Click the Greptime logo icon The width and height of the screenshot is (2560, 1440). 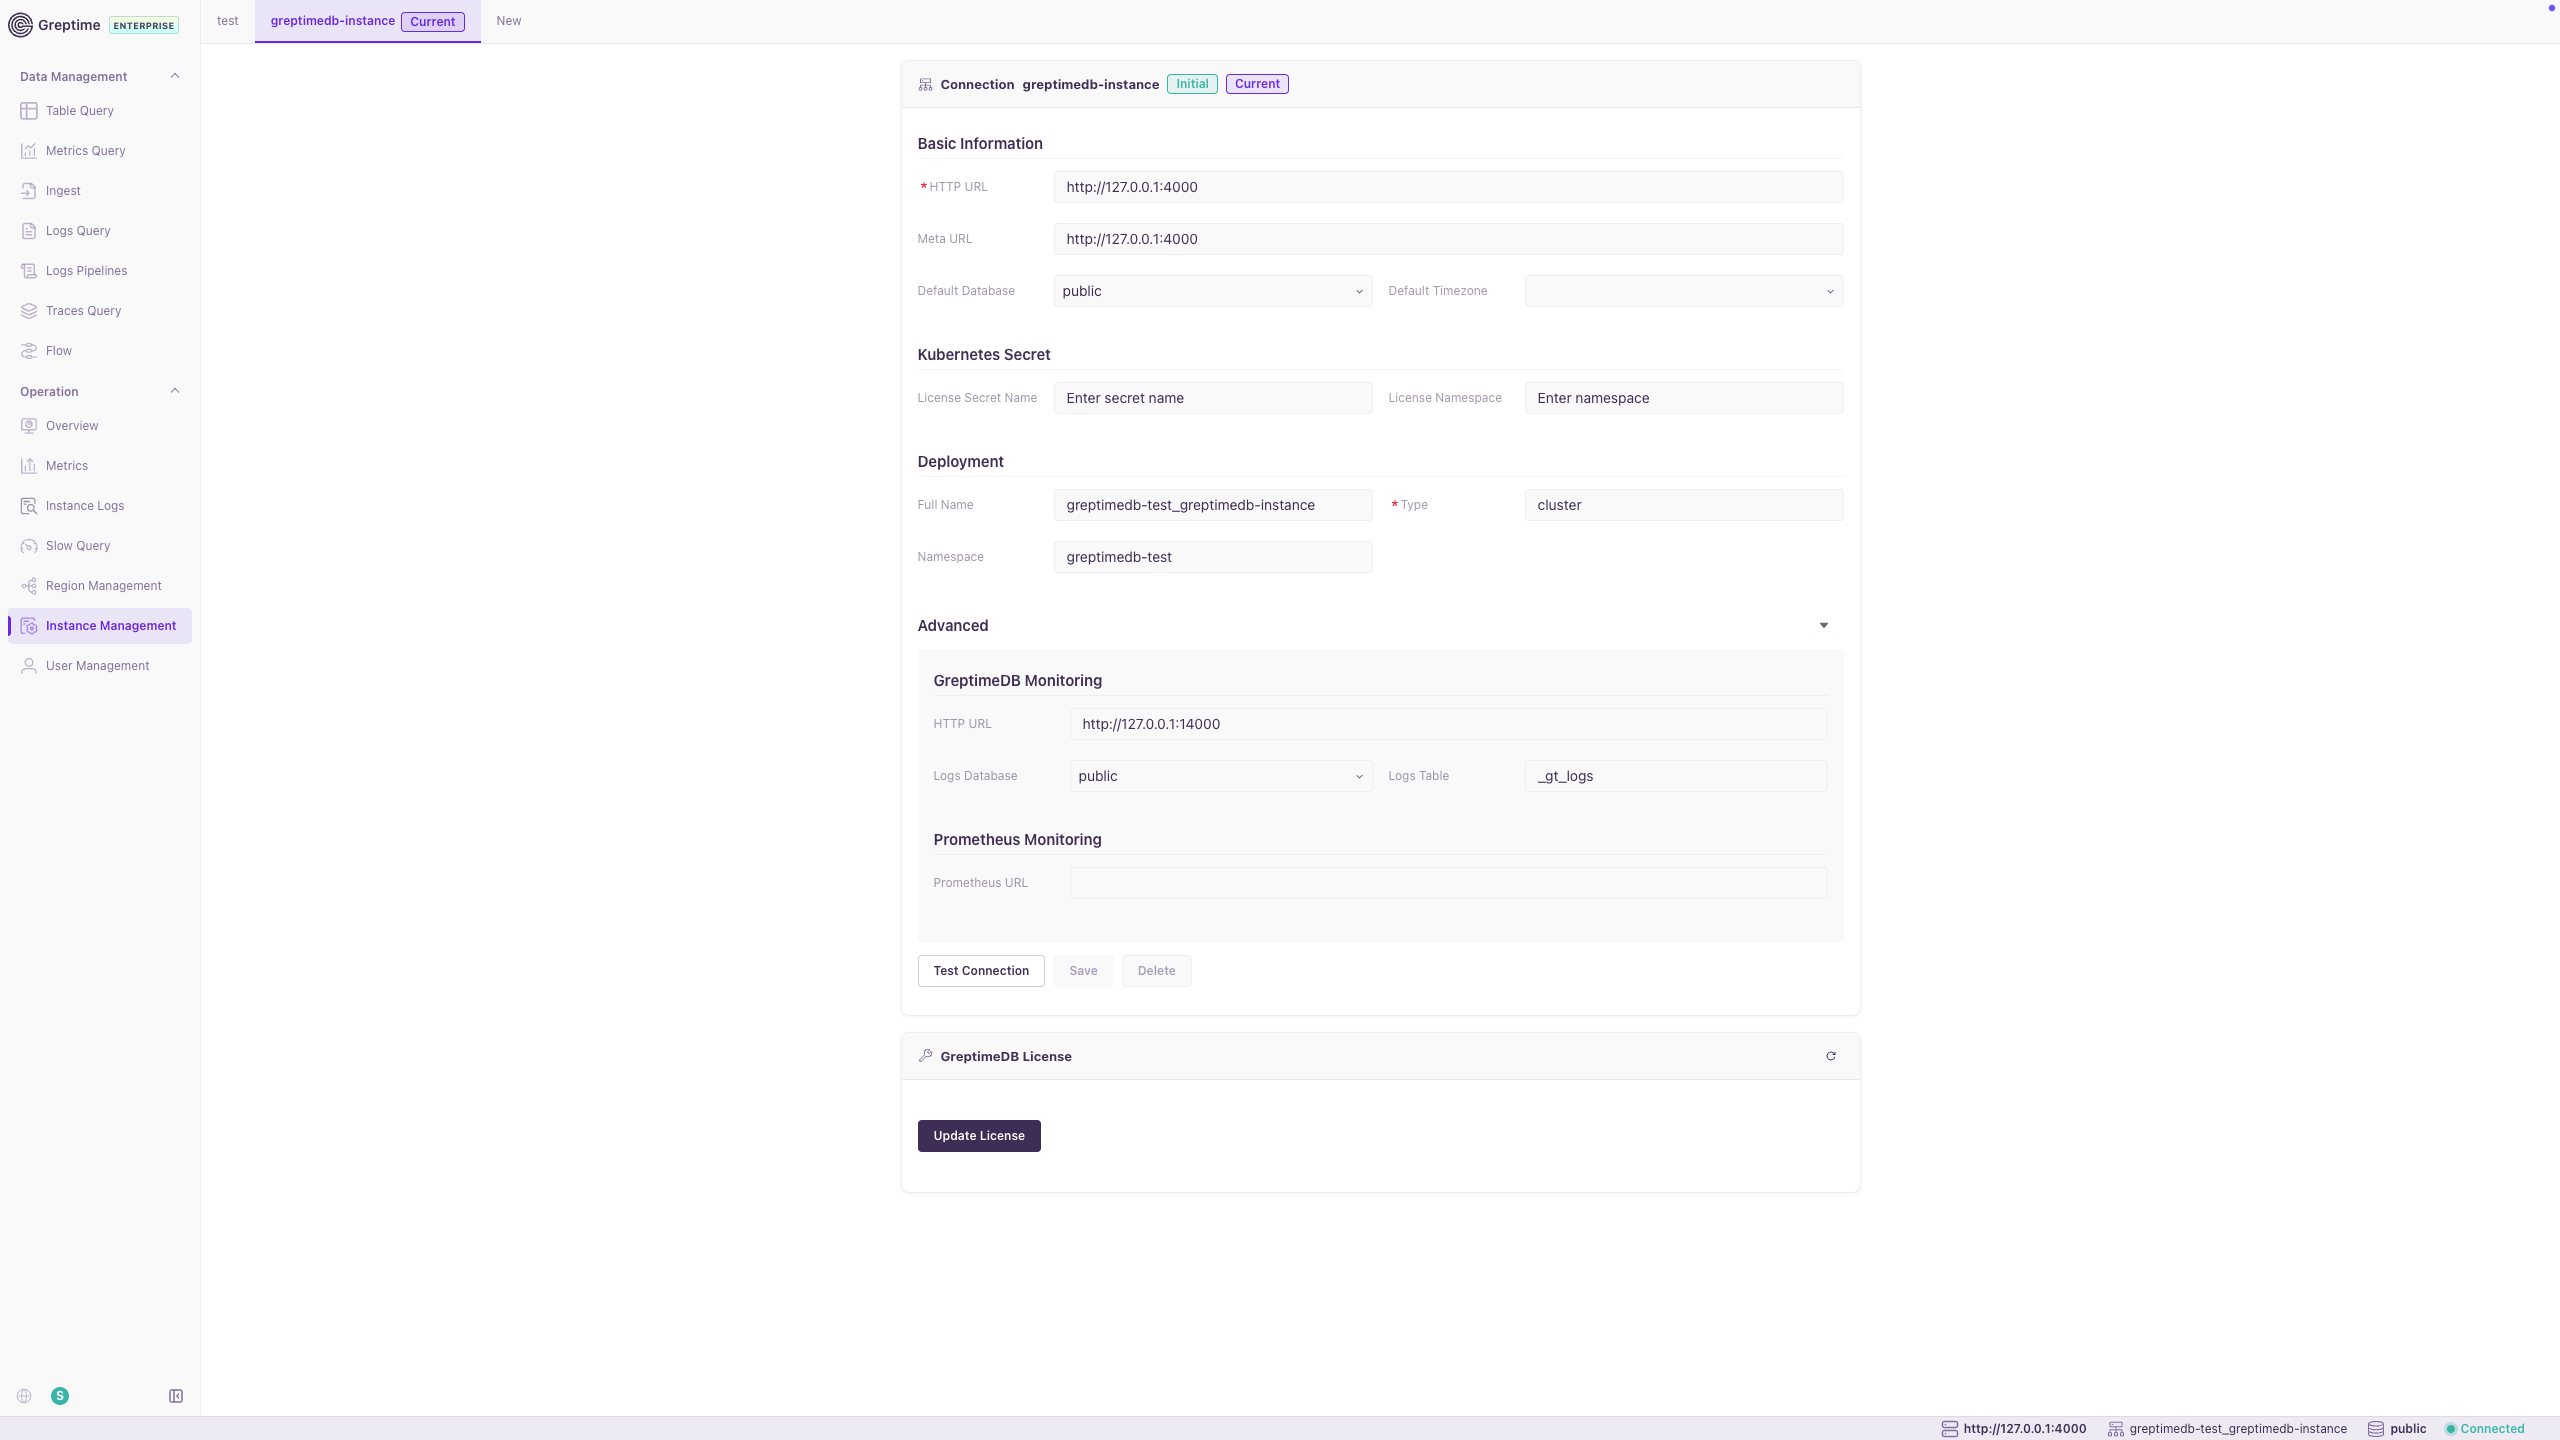(20, 25)
